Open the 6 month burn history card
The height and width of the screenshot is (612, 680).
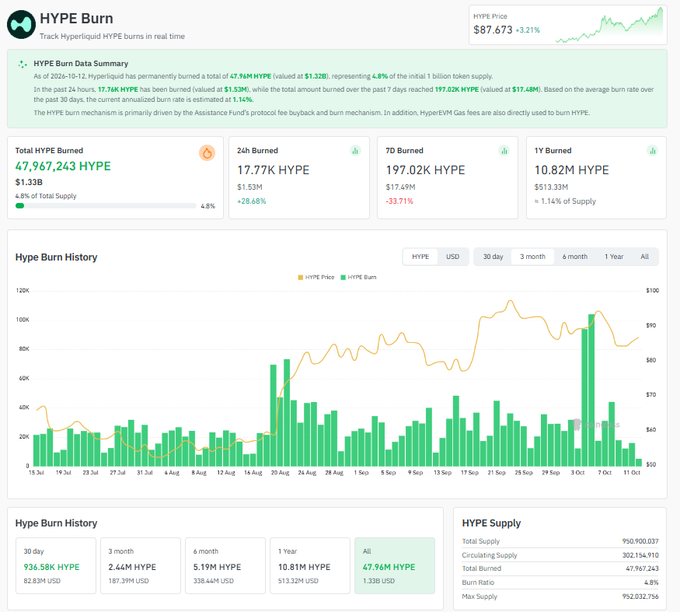click(x=225, y=566)
